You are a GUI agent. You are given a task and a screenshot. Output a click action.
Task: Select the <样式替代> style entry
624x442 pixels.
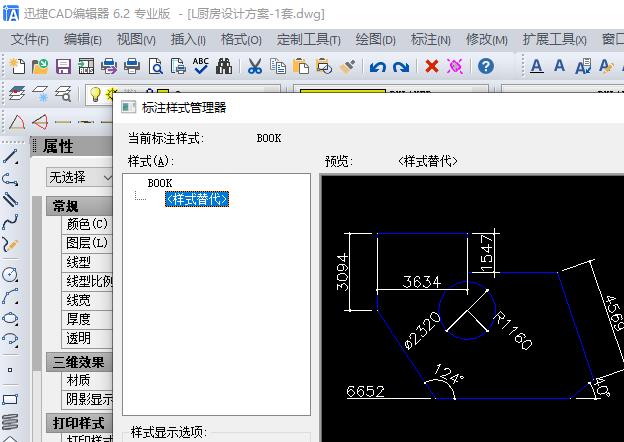[197, 199]
